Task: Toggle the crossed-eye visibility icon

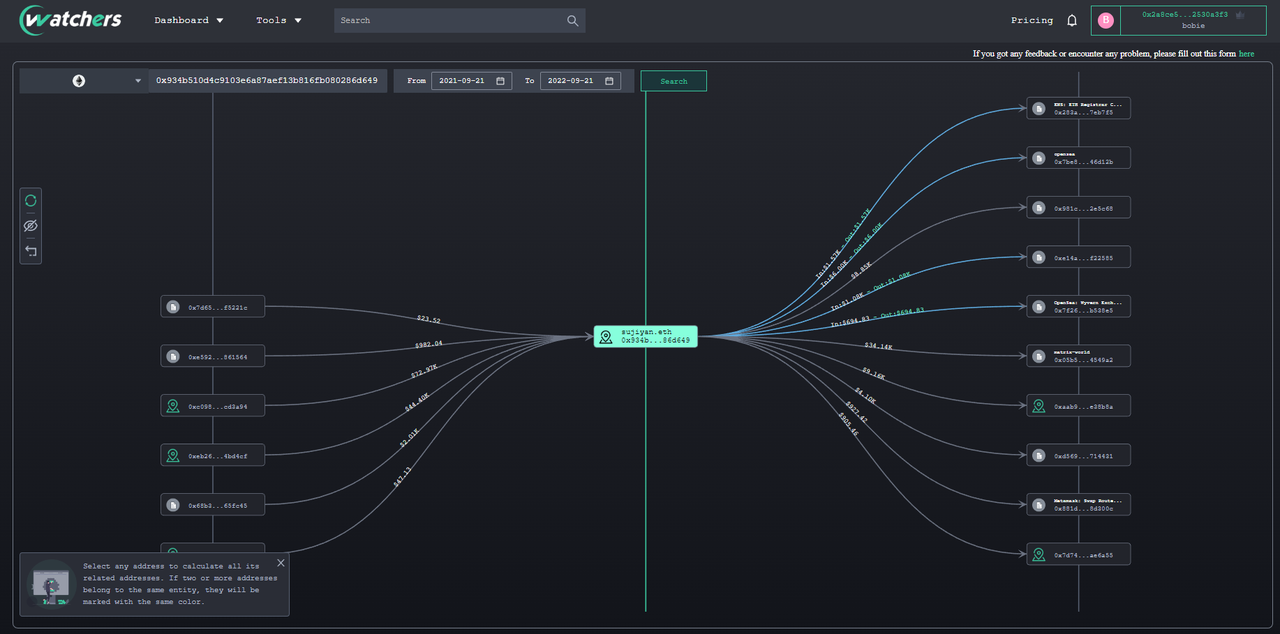Action: coord(31,226)
